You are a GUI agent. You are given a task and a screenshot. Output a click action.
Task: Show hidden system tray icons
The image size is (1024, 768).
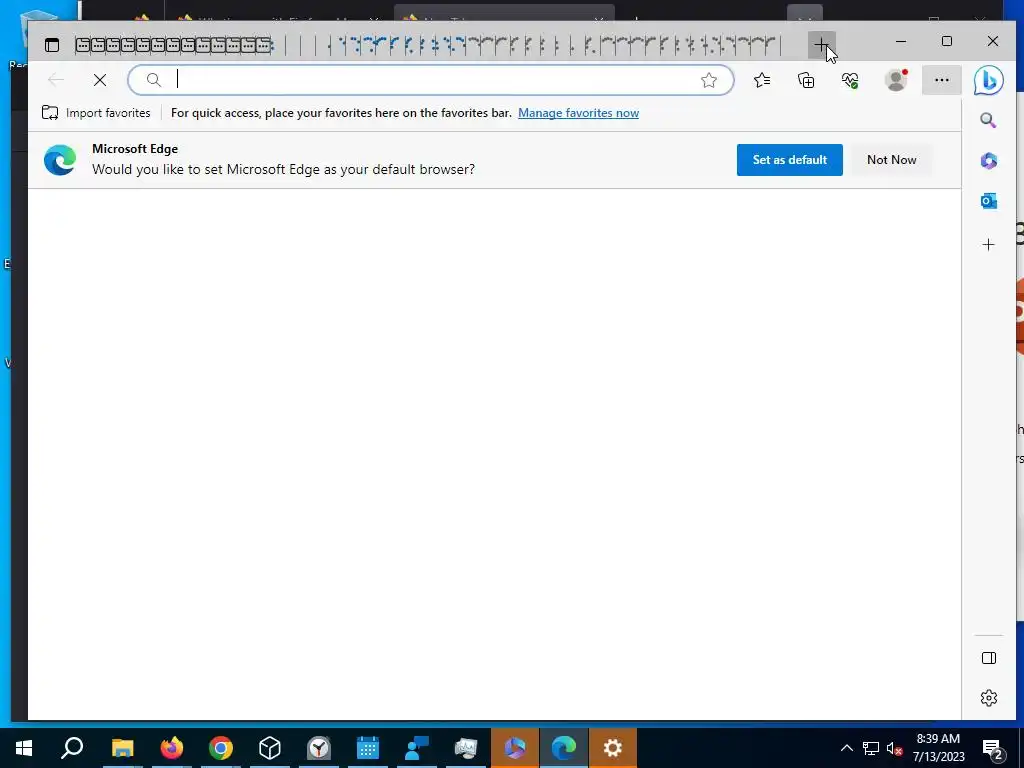pyautogui.click(x=846, y=748)
